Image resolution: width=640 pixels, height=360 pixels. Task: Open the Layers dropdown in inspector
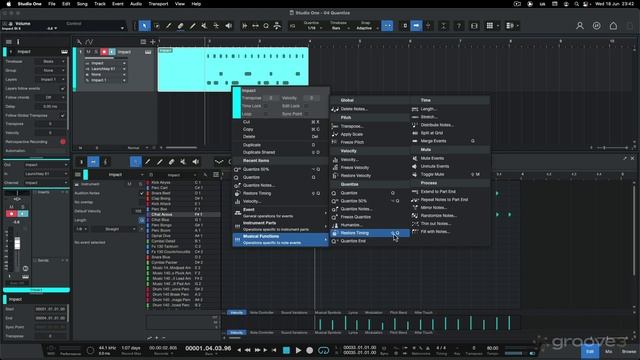pos(51,80)
